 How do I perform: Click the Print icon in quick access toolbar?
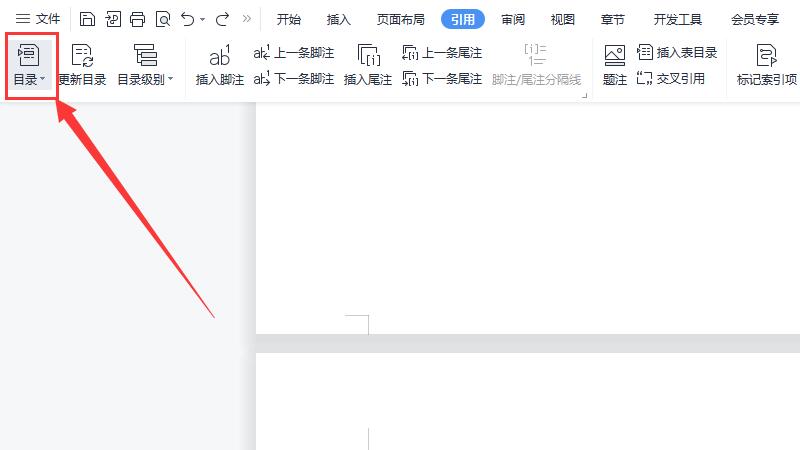[137, 19]
